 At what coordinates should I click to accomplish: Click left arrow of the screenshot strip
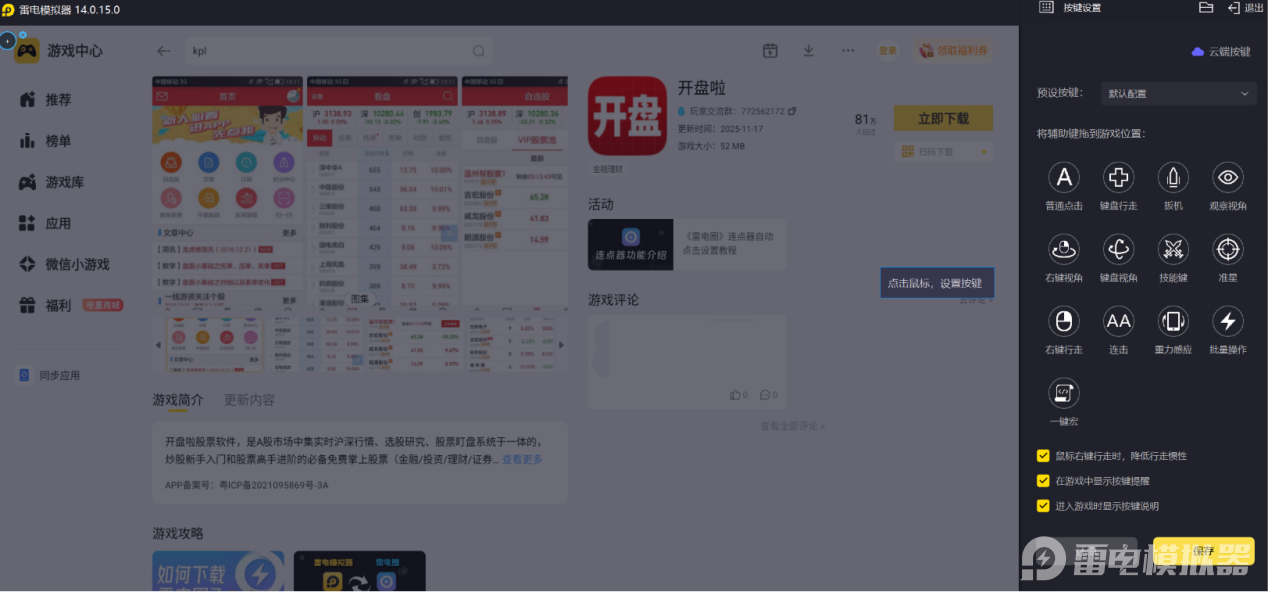(157, 344)
